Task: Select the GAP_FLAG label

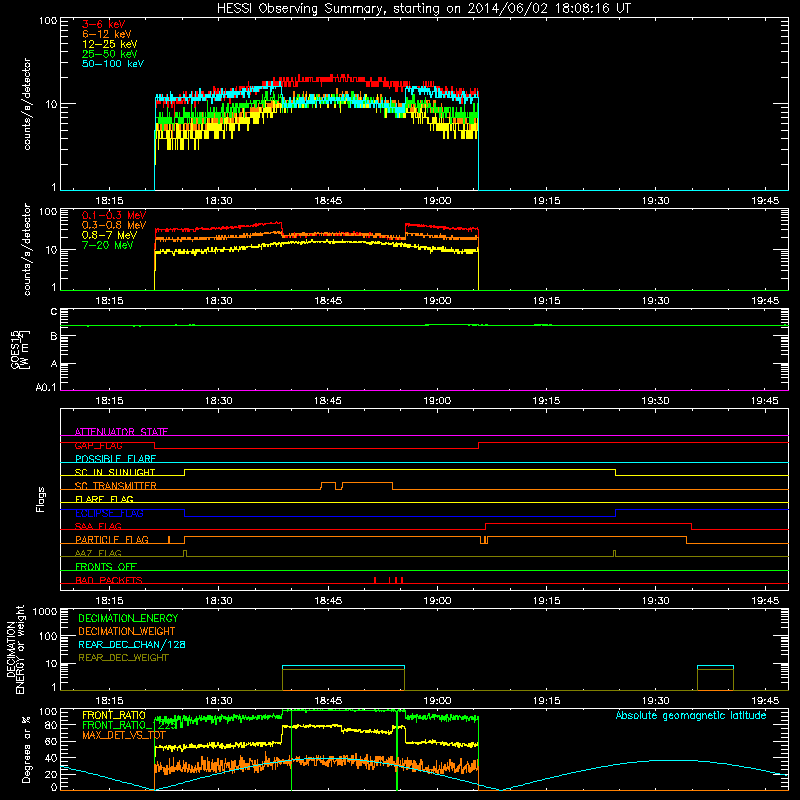Action: click(98, 445)
